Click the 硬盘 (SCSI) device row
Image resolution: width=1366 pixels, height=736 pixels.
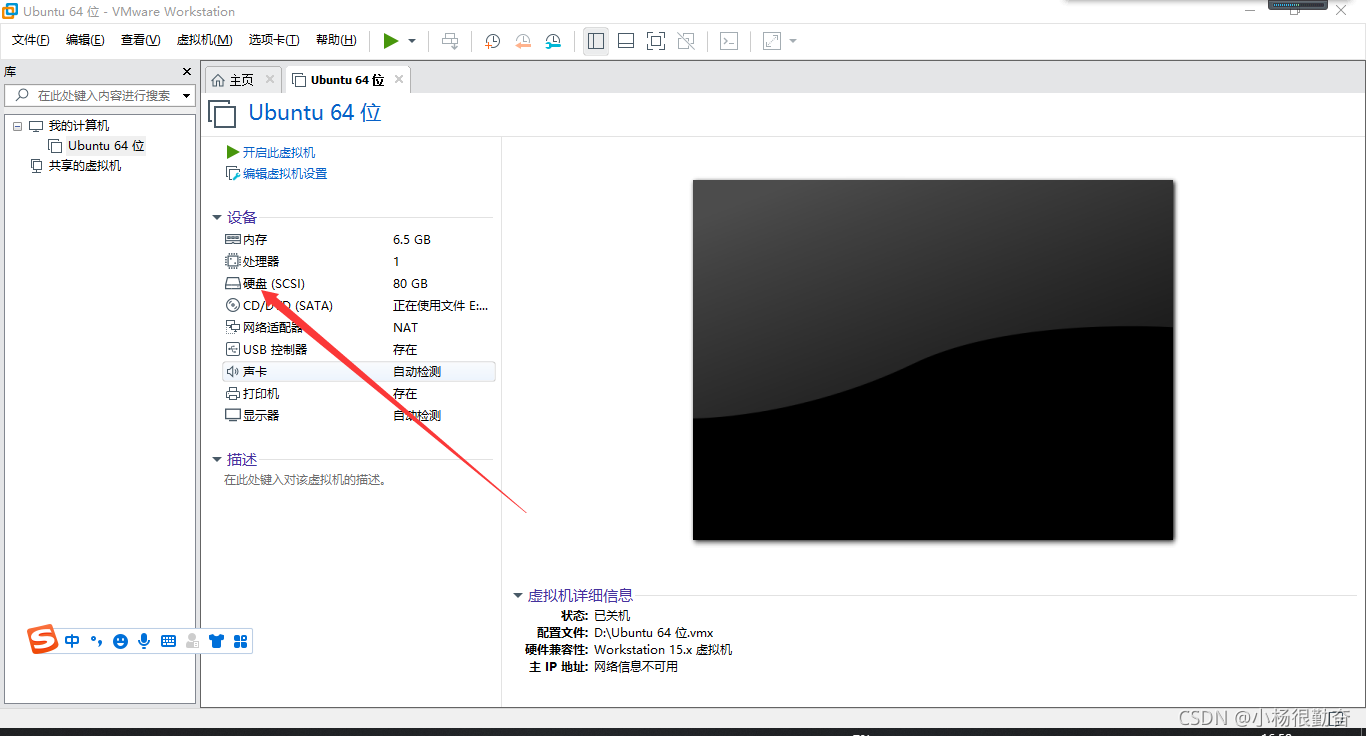pos(359,284)
